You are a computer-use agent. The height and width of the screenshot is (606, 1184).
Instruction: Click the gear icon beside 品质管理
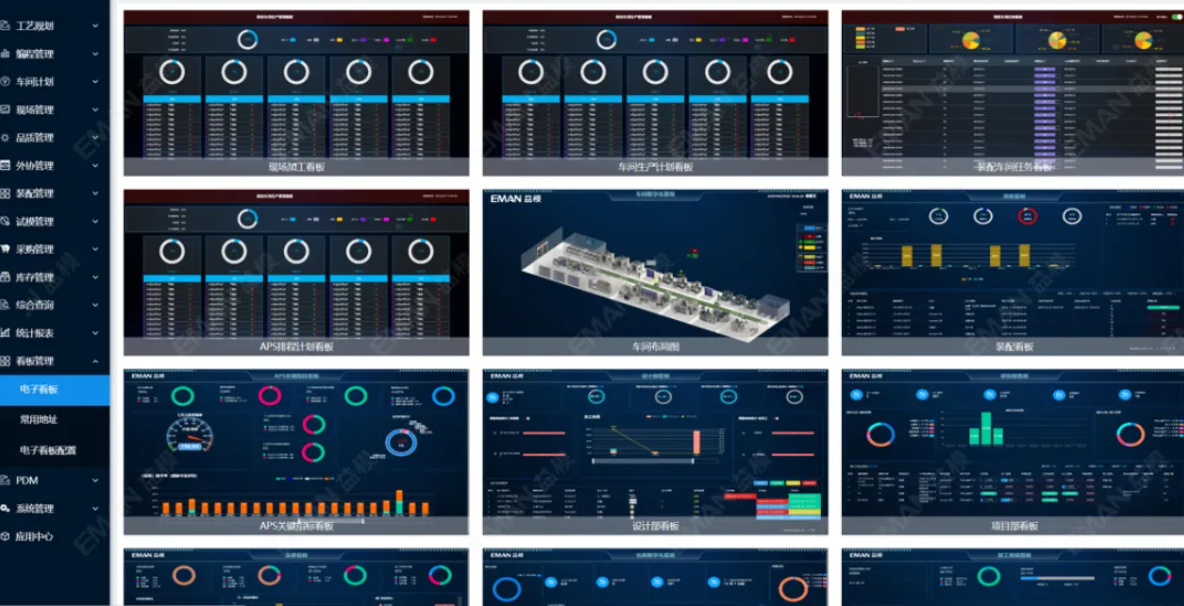pos(5,137)
